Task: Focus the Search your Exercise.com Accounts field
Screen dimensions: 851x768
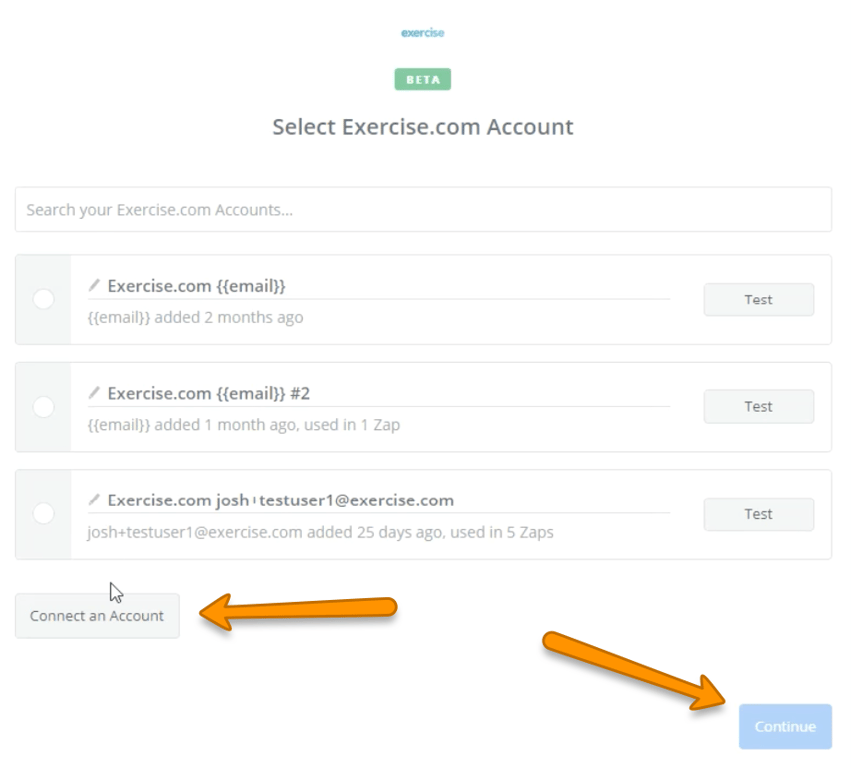Action: pos(423,210)
